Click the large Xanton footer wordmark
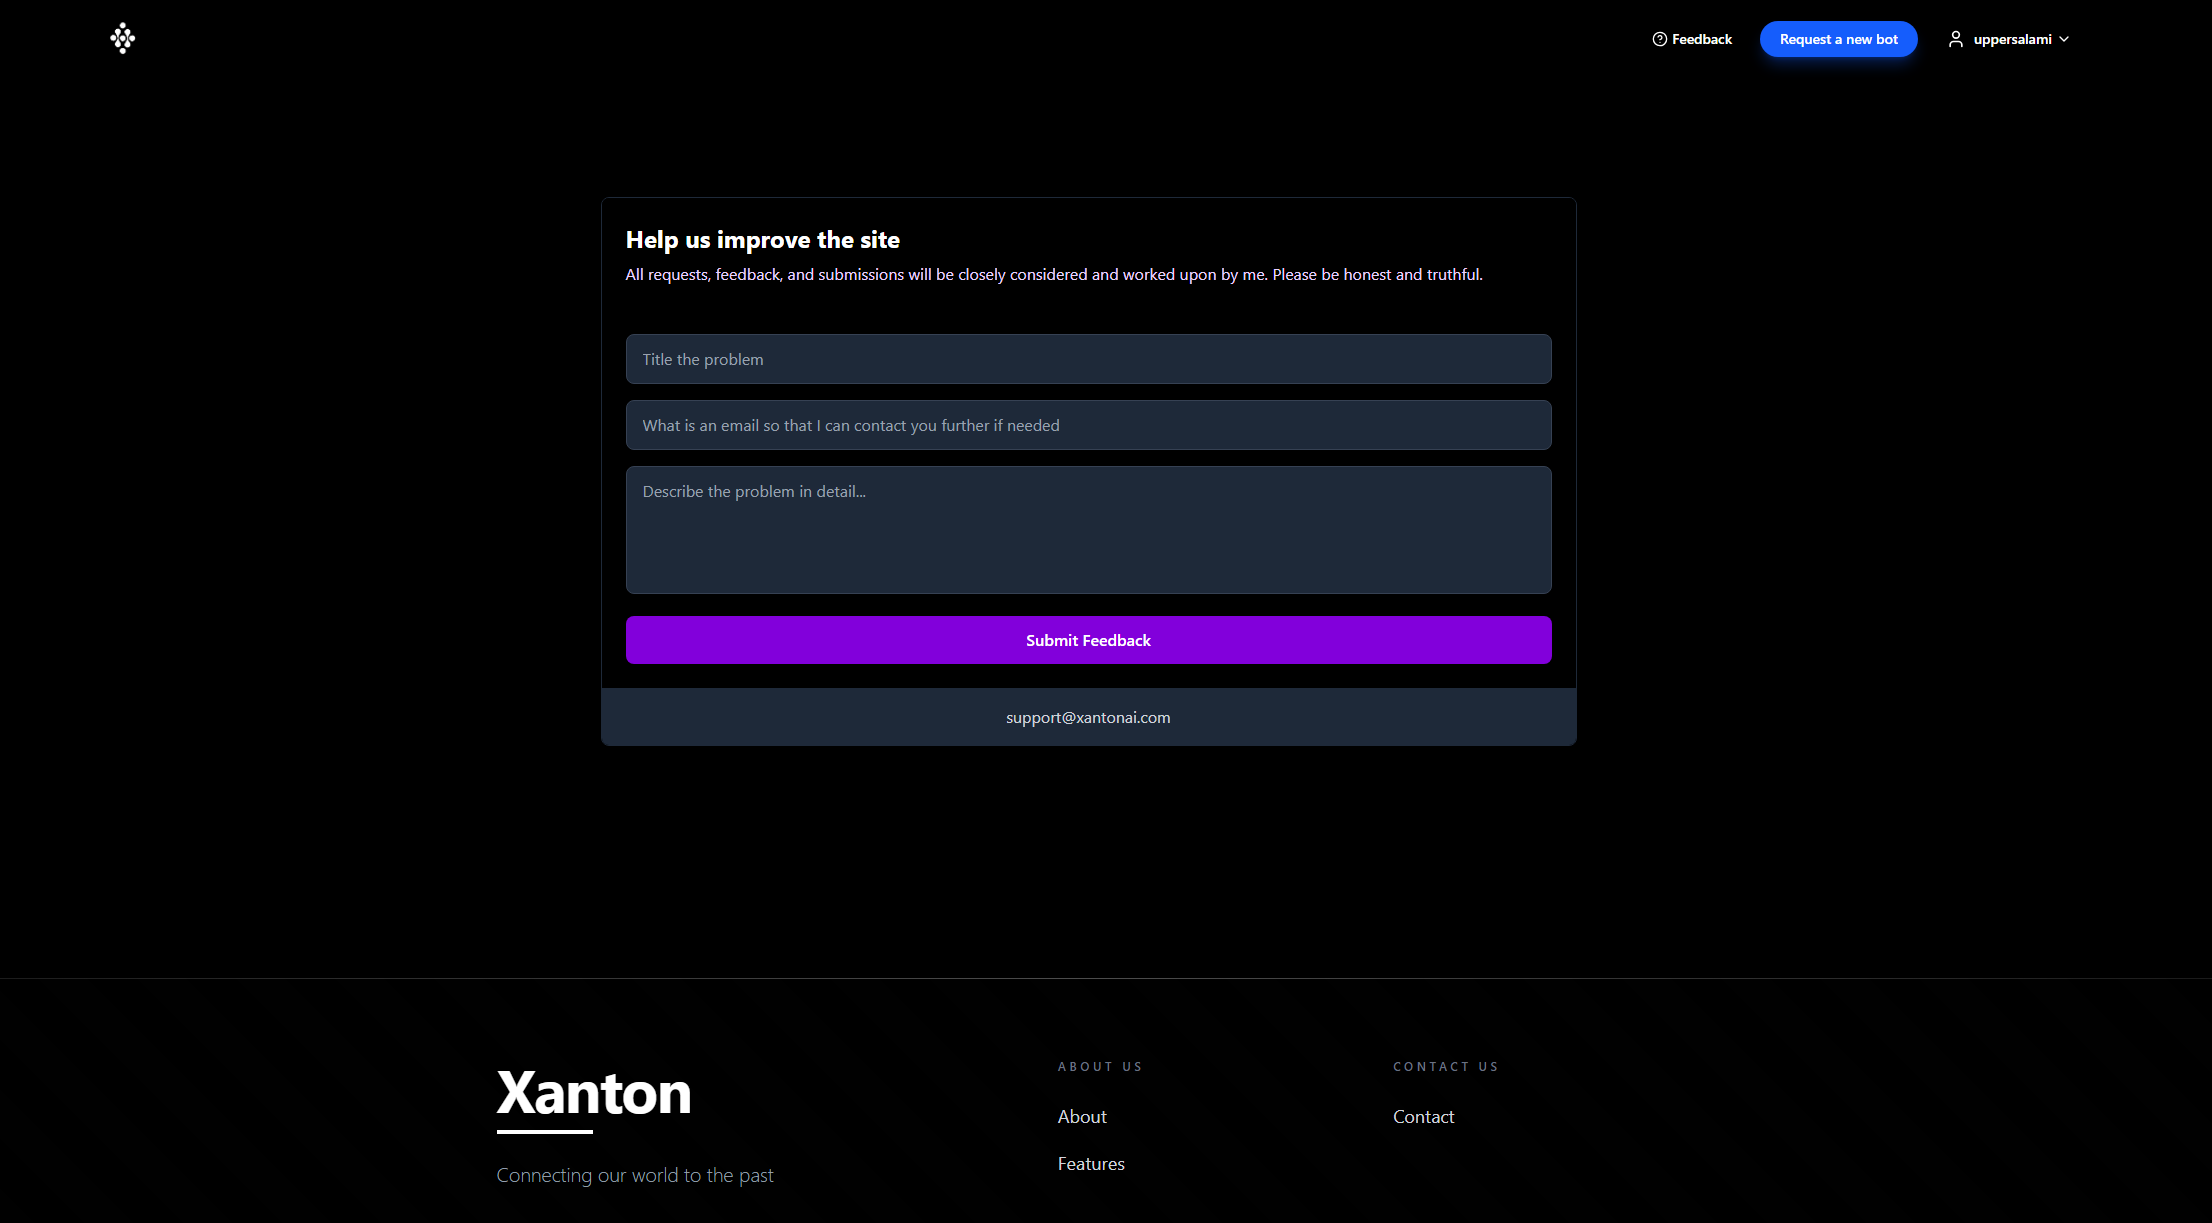This screenshot has width=2212, height=1223. tap(594, 1093)
